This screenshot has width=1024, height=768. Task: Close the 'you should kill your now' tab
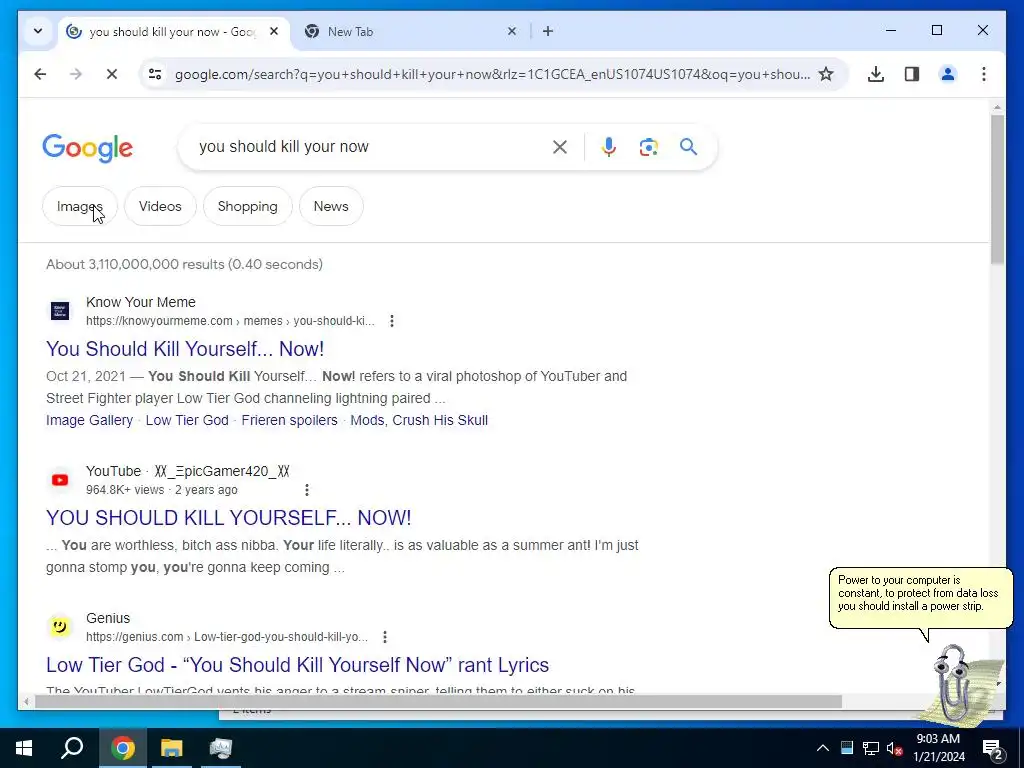[274, 31]
